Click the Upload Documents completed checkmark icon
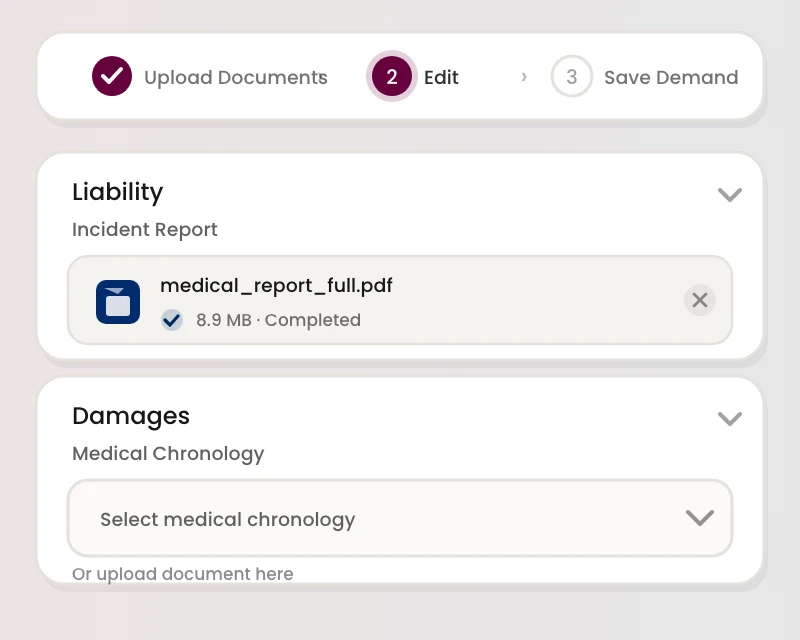The width and height of the screenshot is (800, 640). pos(112,76)
